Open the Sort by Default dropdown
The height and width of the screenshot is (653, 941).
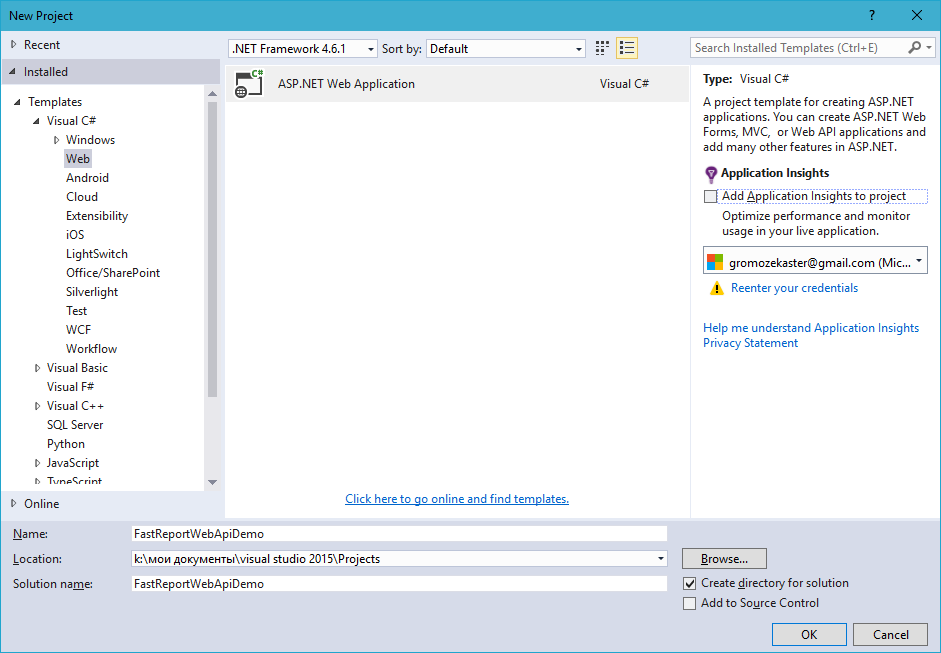coord(506,49)
